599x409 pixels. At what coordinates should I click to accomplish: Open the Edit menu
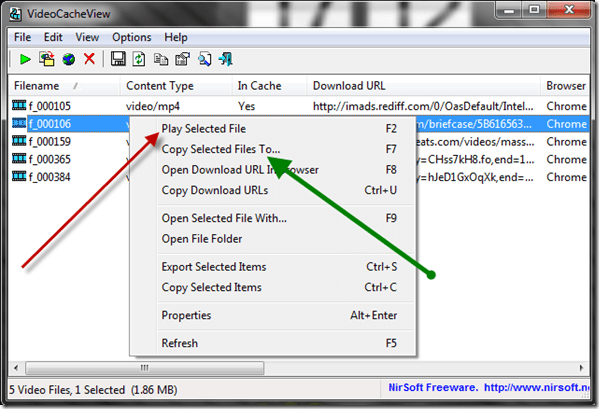click(53, 37)
